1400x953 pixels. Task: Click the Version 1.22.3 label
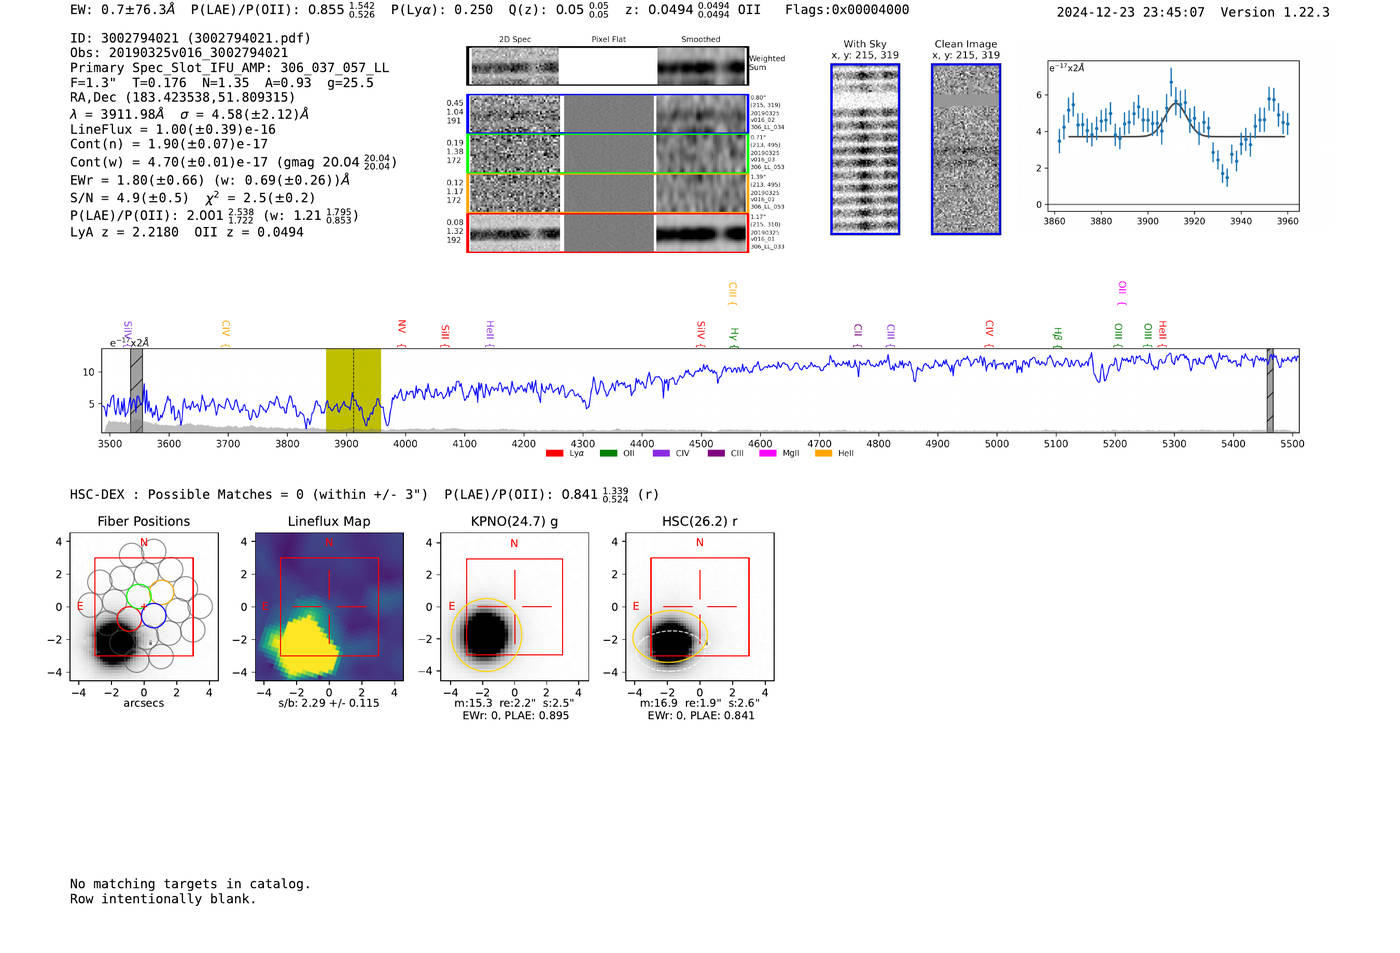pos(1275,12)
